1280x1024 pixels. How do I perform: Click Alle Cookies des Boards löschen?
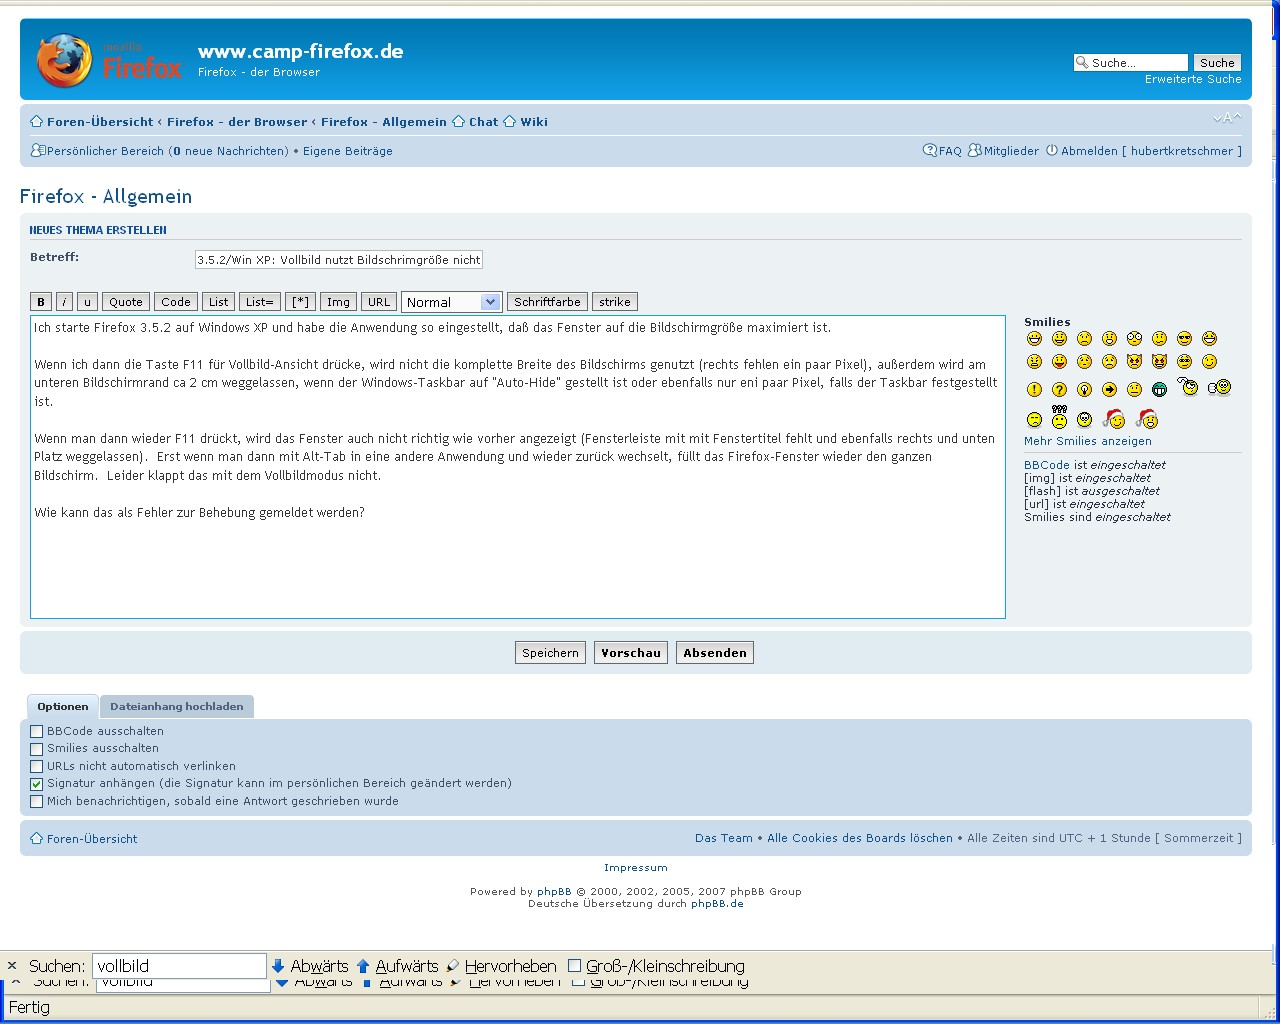coord(860,838)
